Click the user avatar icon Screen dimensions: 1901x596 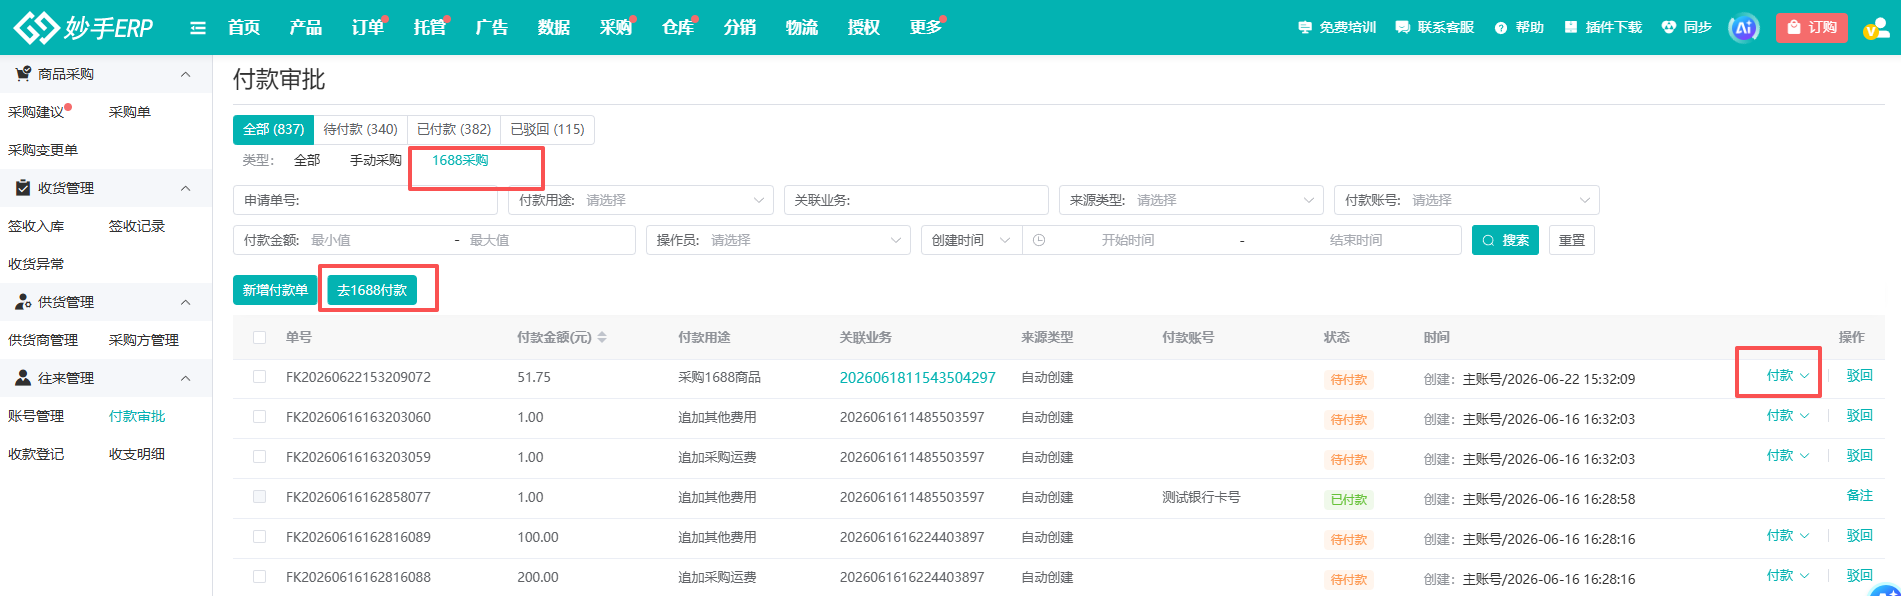1876,28
